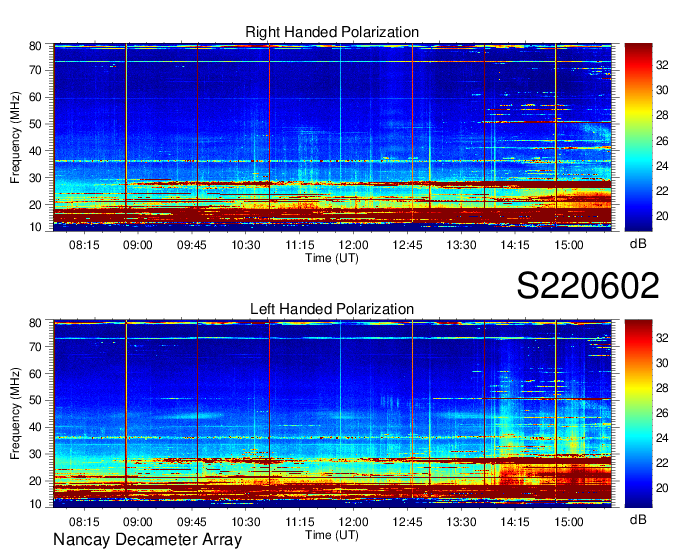
Task: Click the "50" frequency tick of the Right Handed plot
Action: pyautogui.click(x=35, y=124)
